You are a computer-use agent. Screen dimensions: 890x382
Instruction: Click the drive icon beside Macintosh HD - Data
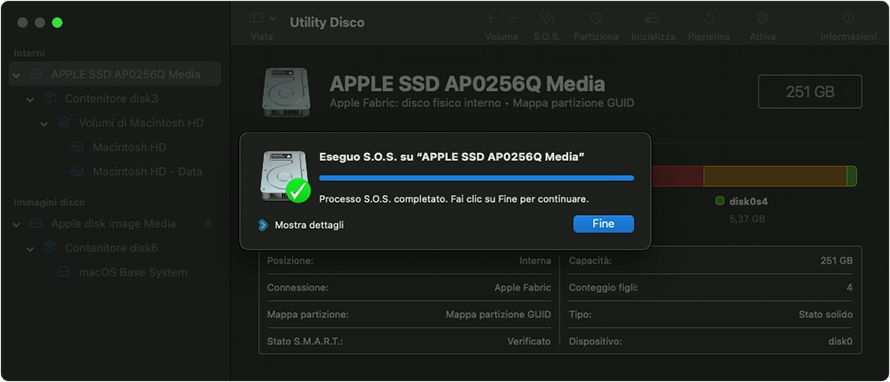(x=78, y=171)
